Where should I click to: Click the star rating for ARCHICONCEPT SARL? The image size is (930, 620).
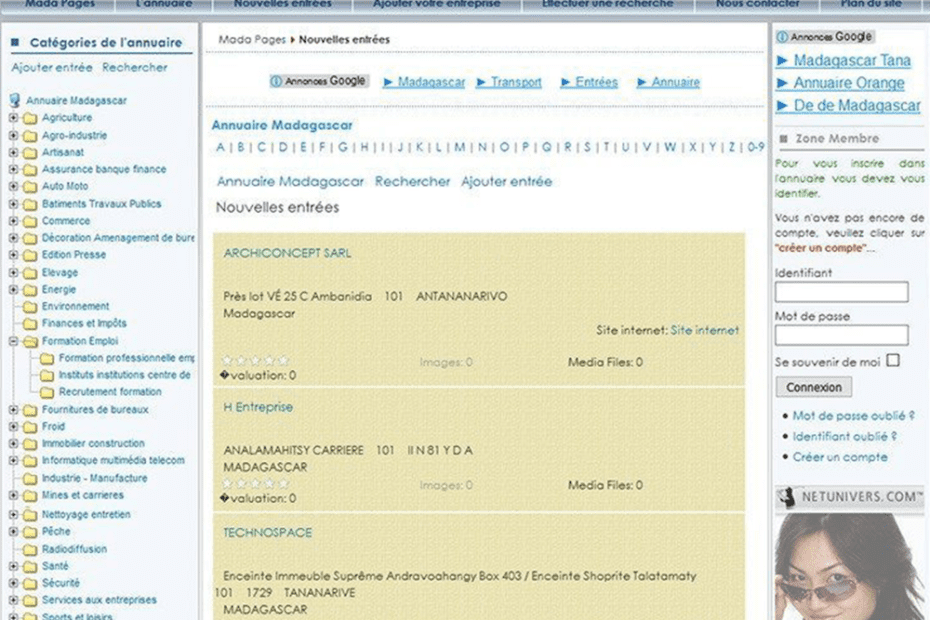click(x=255, y=360)
